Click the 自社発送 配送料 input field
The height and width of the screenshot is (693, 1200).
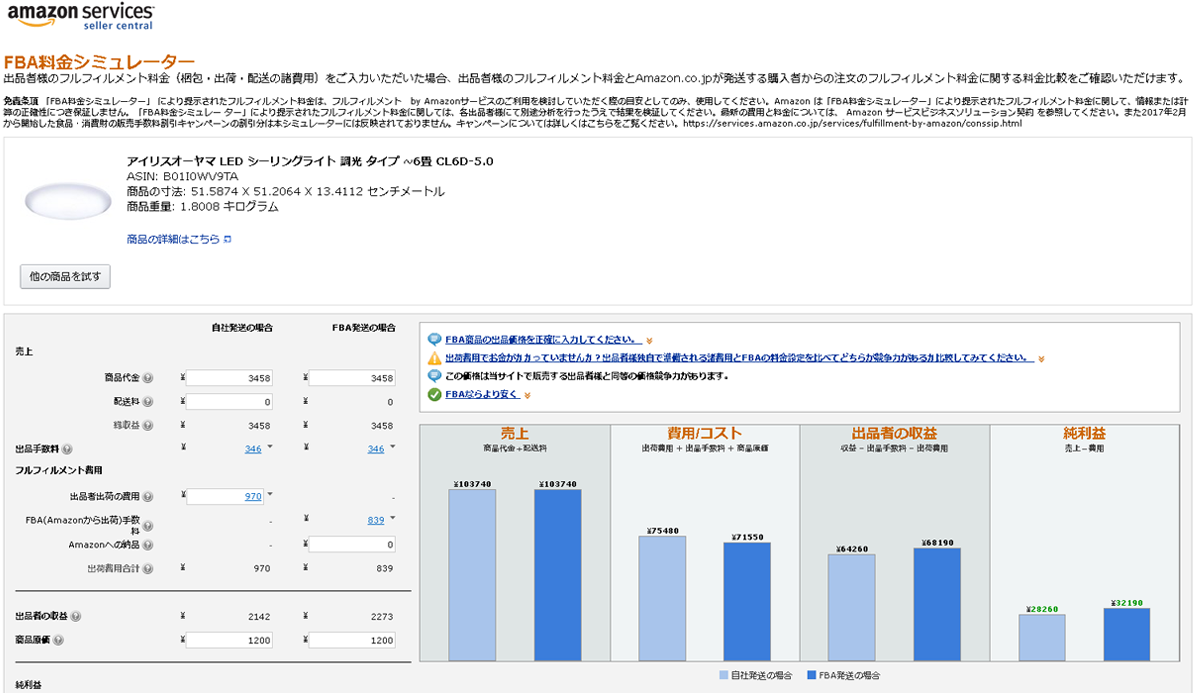[230, 401]
